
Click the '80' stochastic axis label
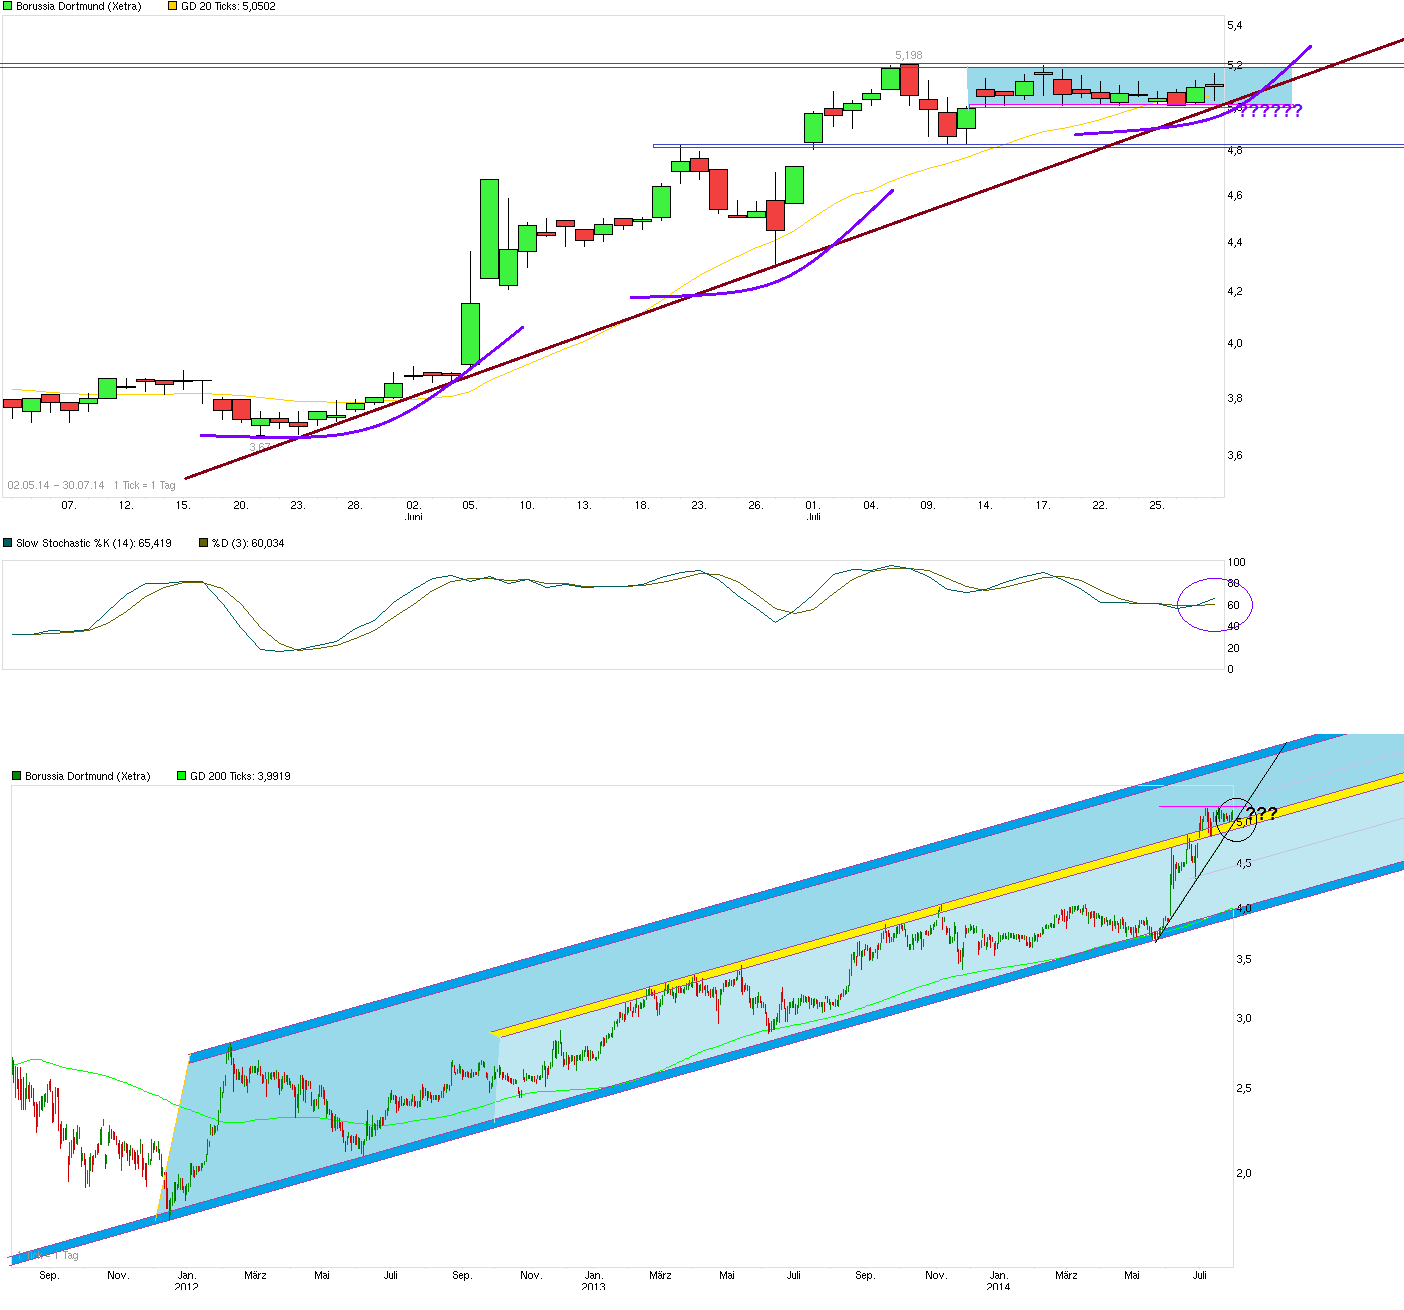point(1233,583)
